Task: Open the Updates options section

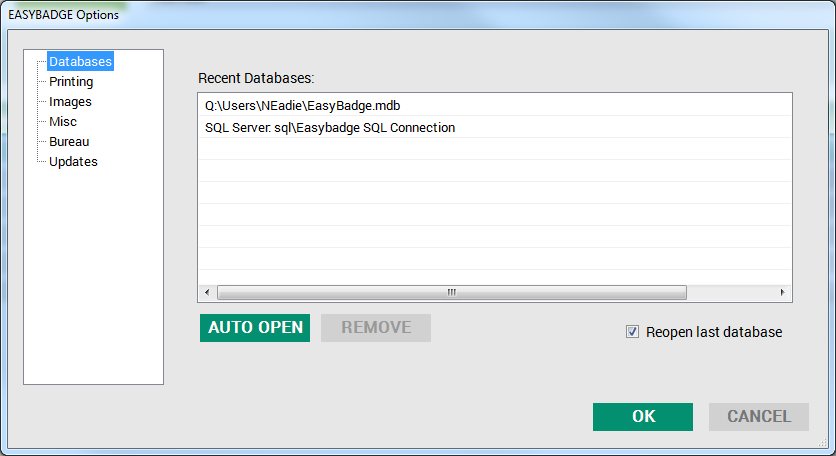Action: [73, 162]
